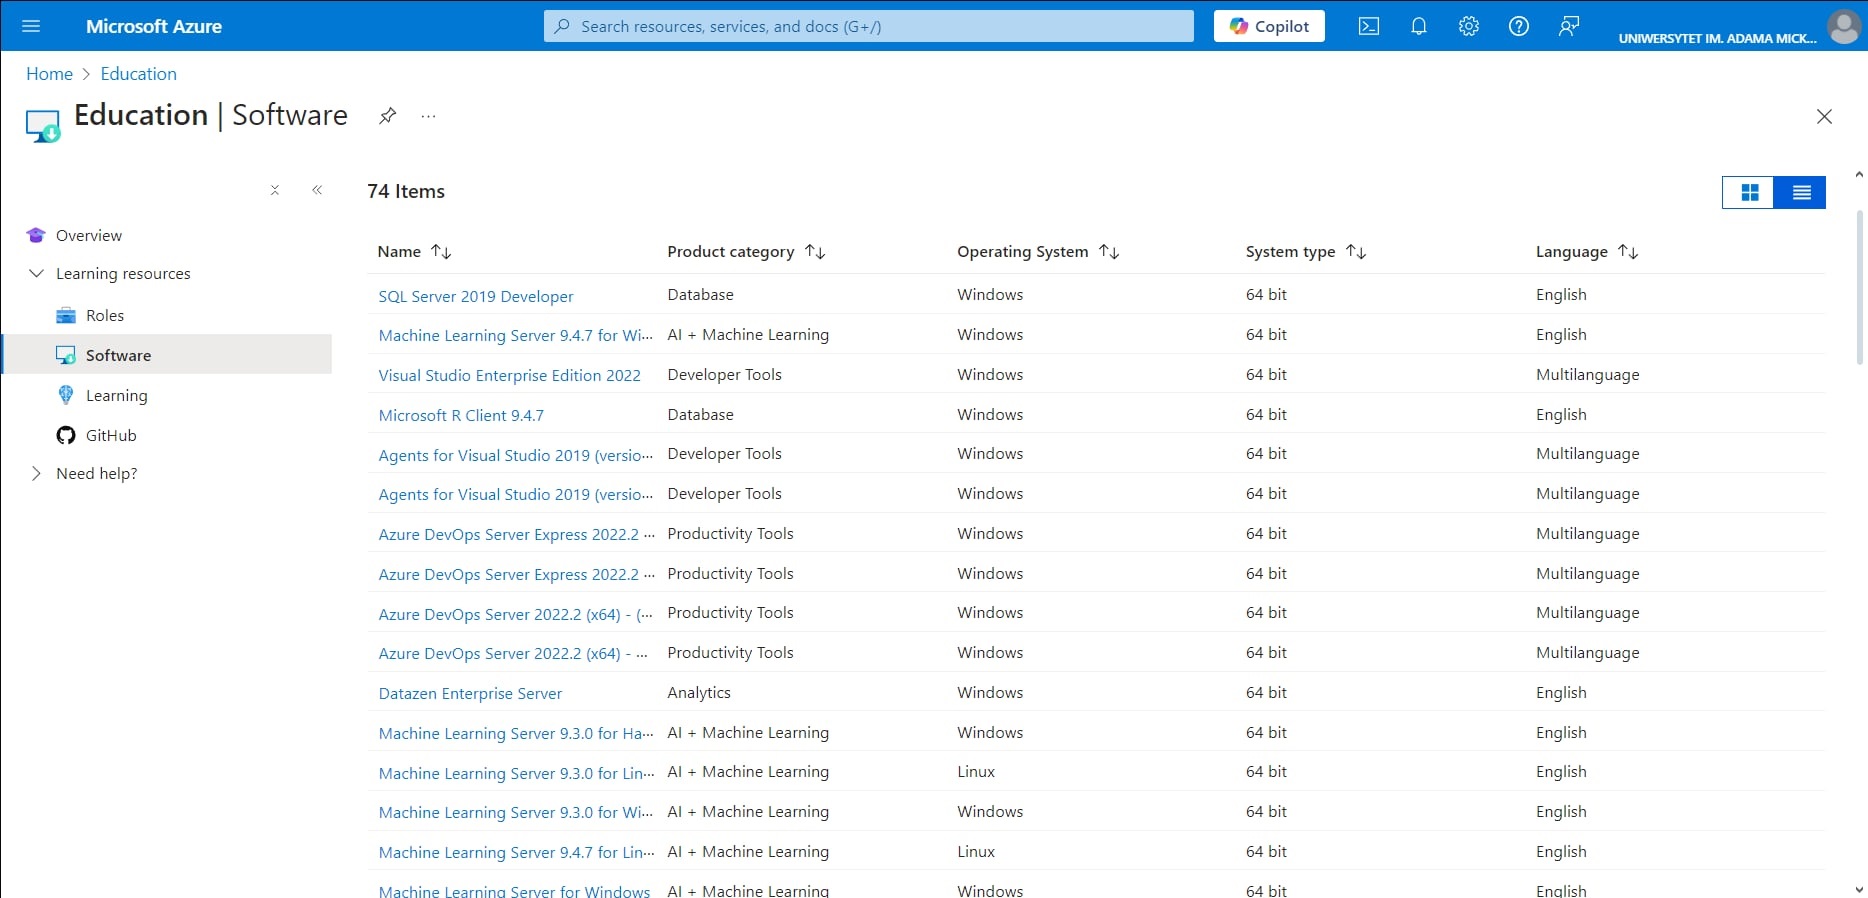Viewport: 1868px width, 898px height.
Task: Open Visual Studio Enterprise Edition 2022
Action: (x=510, y=375)
